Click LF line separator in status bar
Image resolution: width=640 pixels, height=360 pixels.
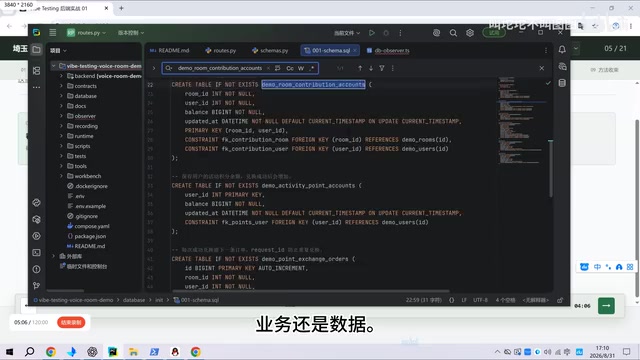click(x=464, y=300)
